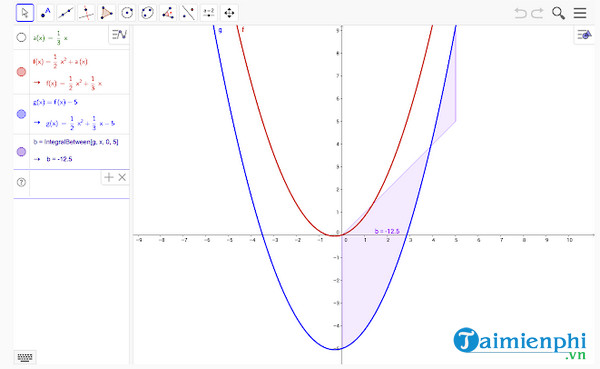
Task: Open the Algebra view style bar
Action: tap(119, 35)
